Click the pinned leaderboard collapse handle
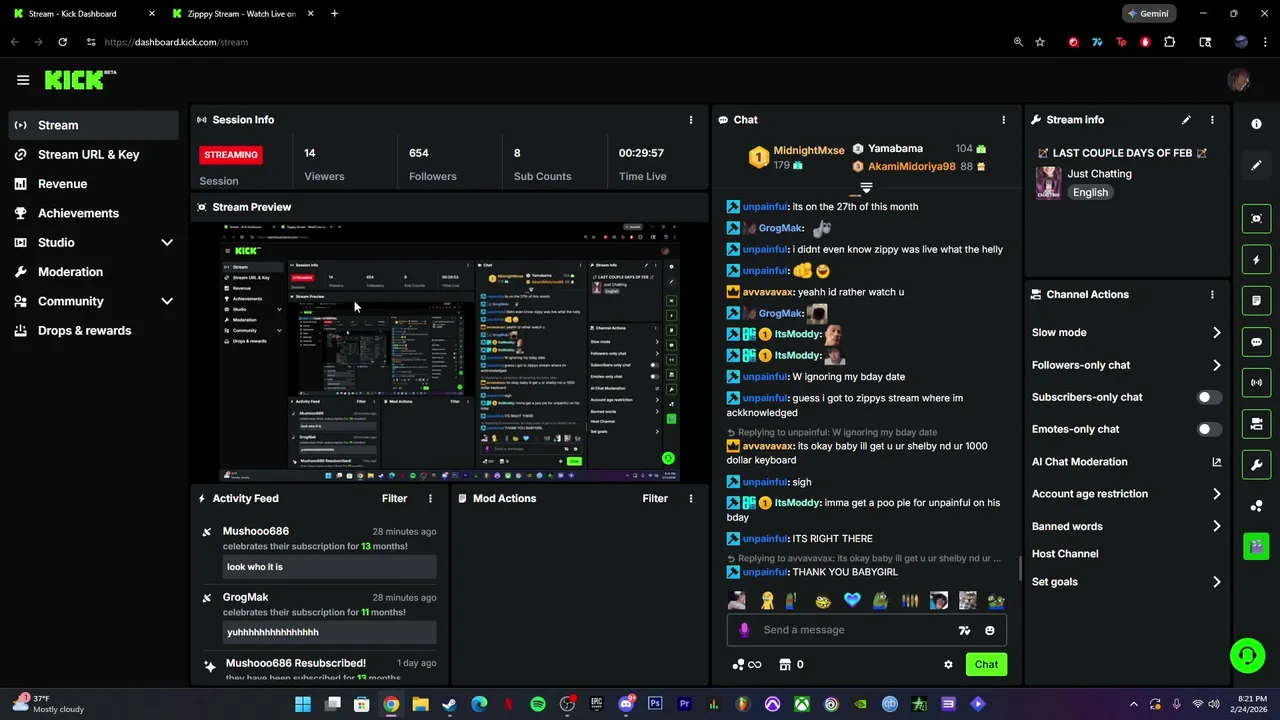The image size is (1280, 720). click(866, 187)
